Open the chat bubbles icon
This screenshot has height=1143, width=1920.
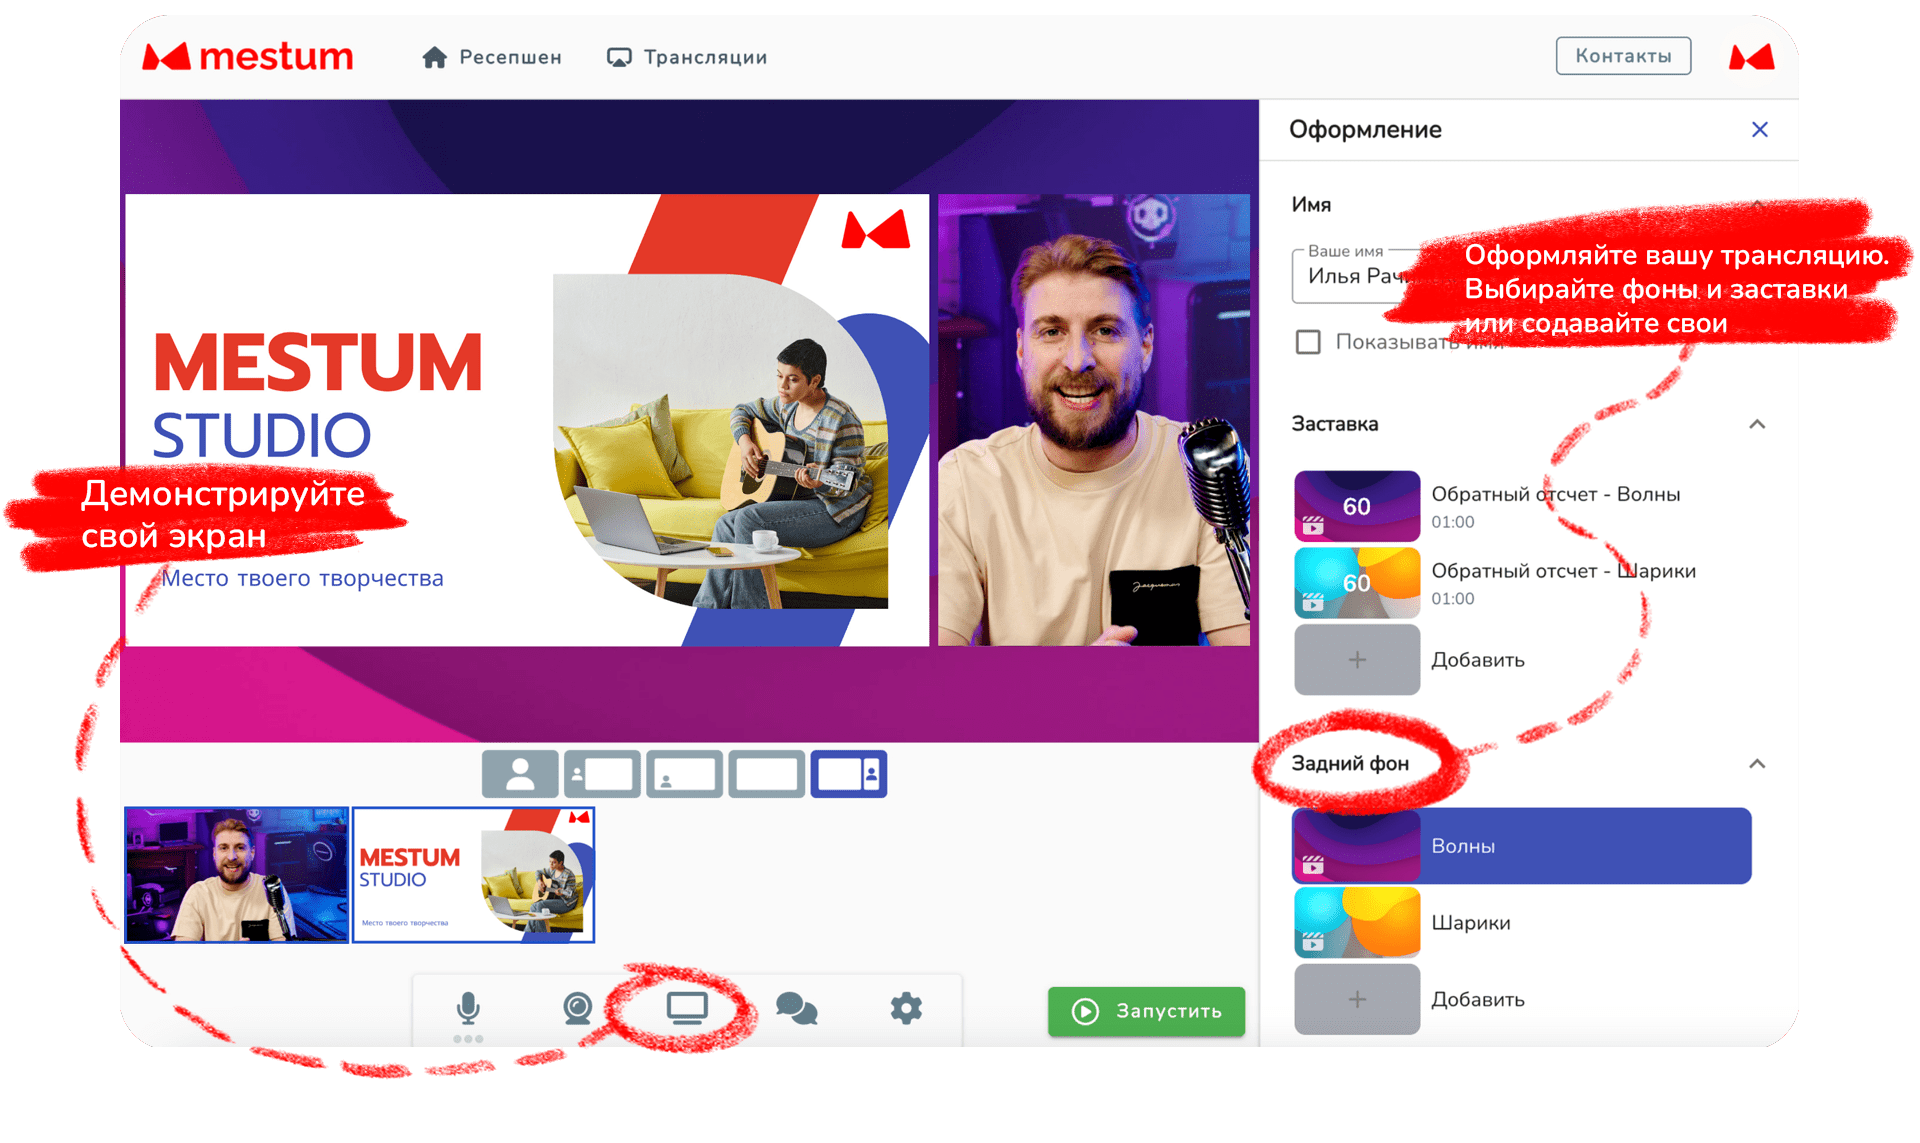tap(797, 1009)
